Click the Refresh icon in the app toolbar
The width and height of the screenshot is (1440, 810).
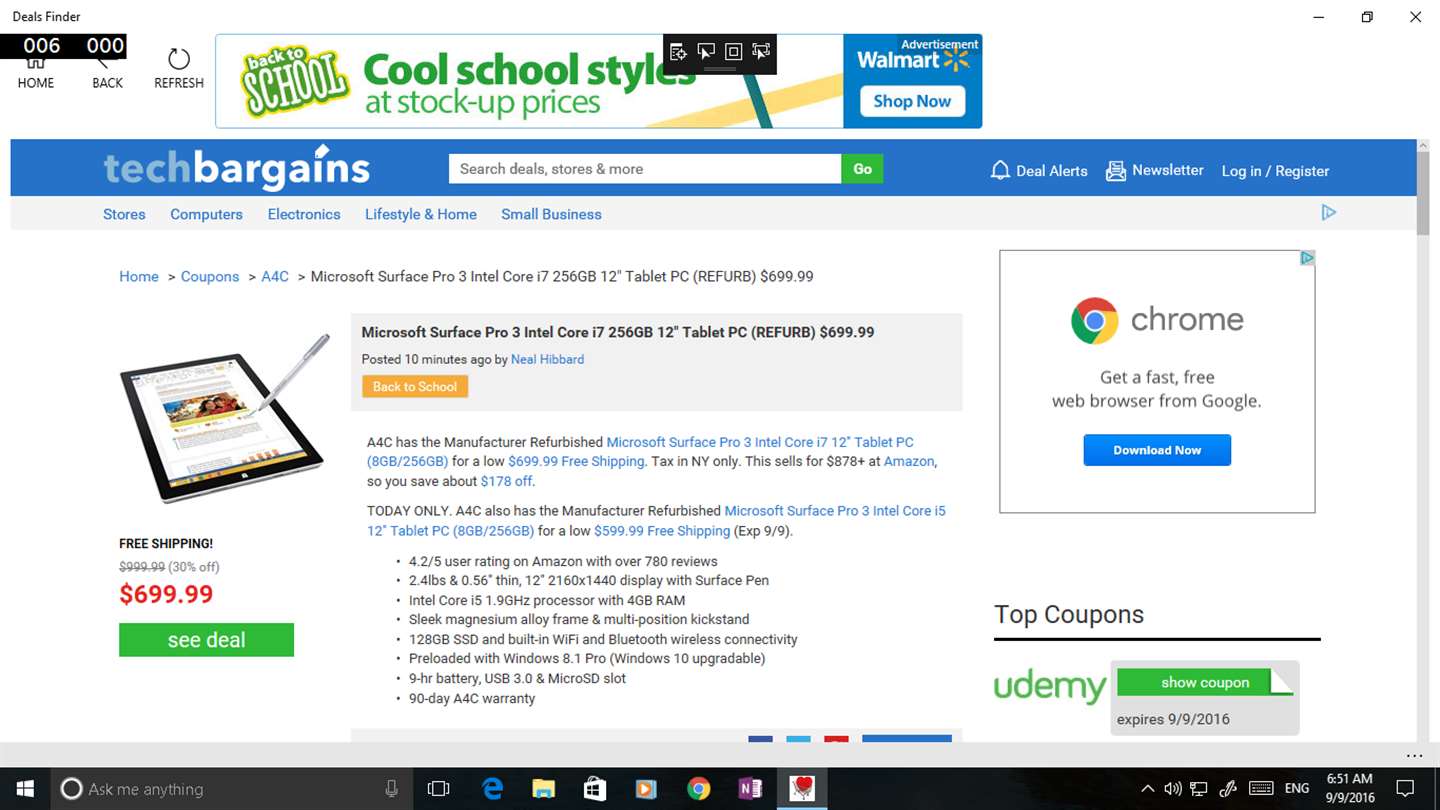tap(179, 59)
